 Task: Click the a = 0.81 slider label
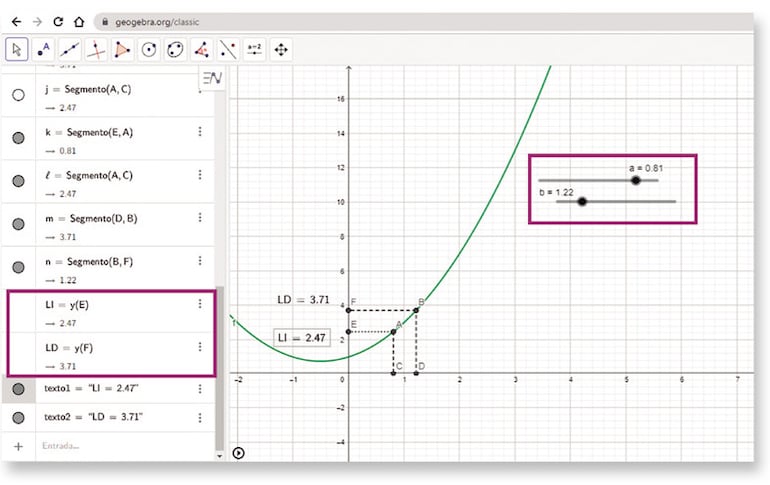tap(646, 168)
